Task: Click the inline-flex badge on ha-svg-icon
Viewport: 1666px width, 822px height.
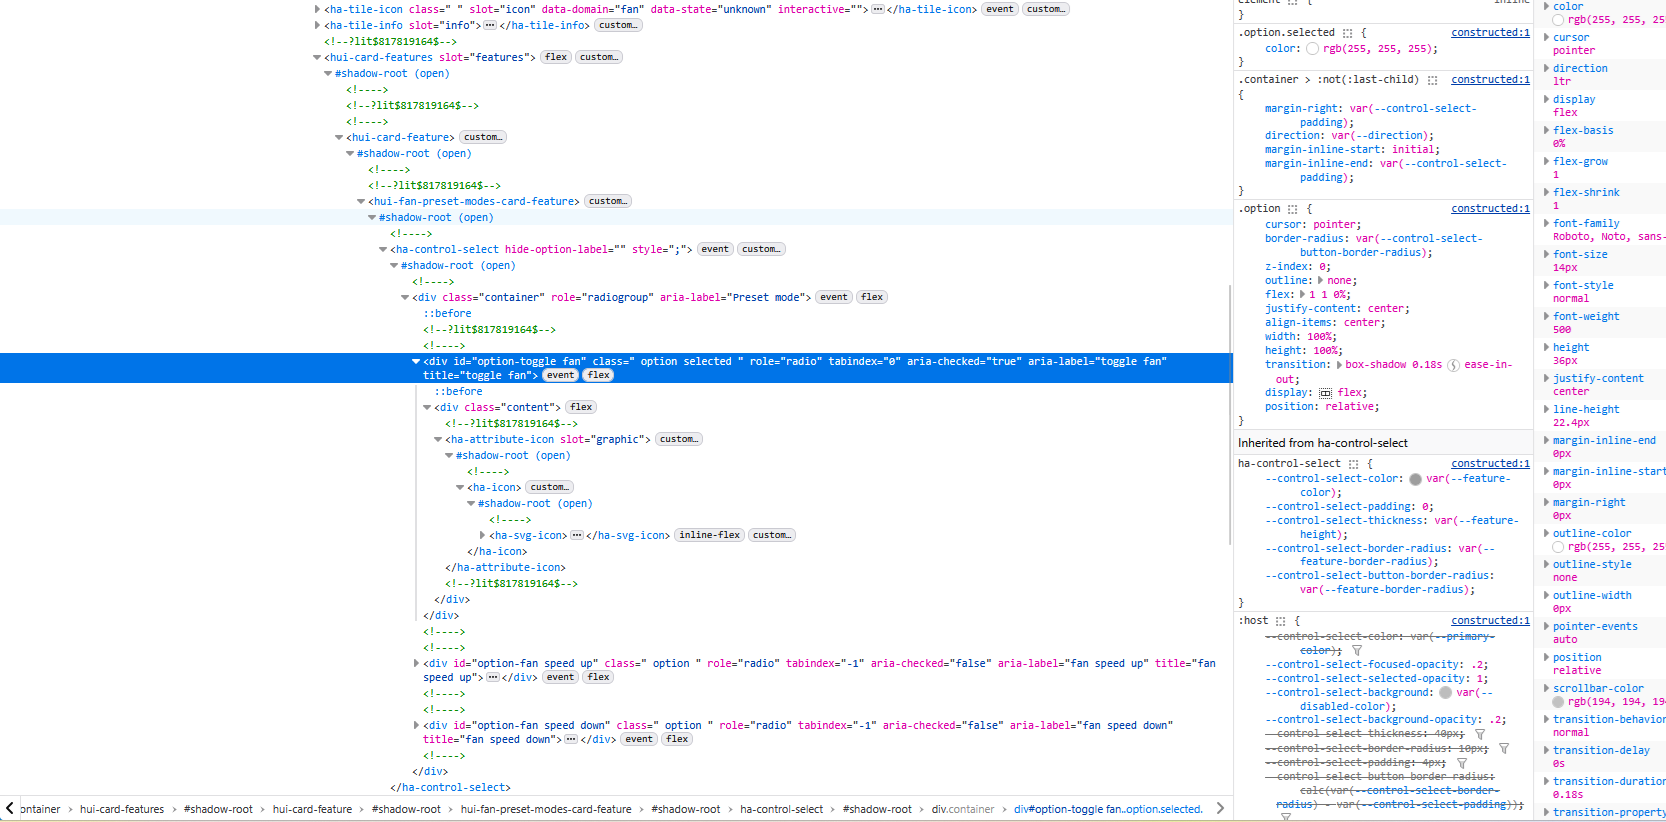Action: click(x=710, y=535)
